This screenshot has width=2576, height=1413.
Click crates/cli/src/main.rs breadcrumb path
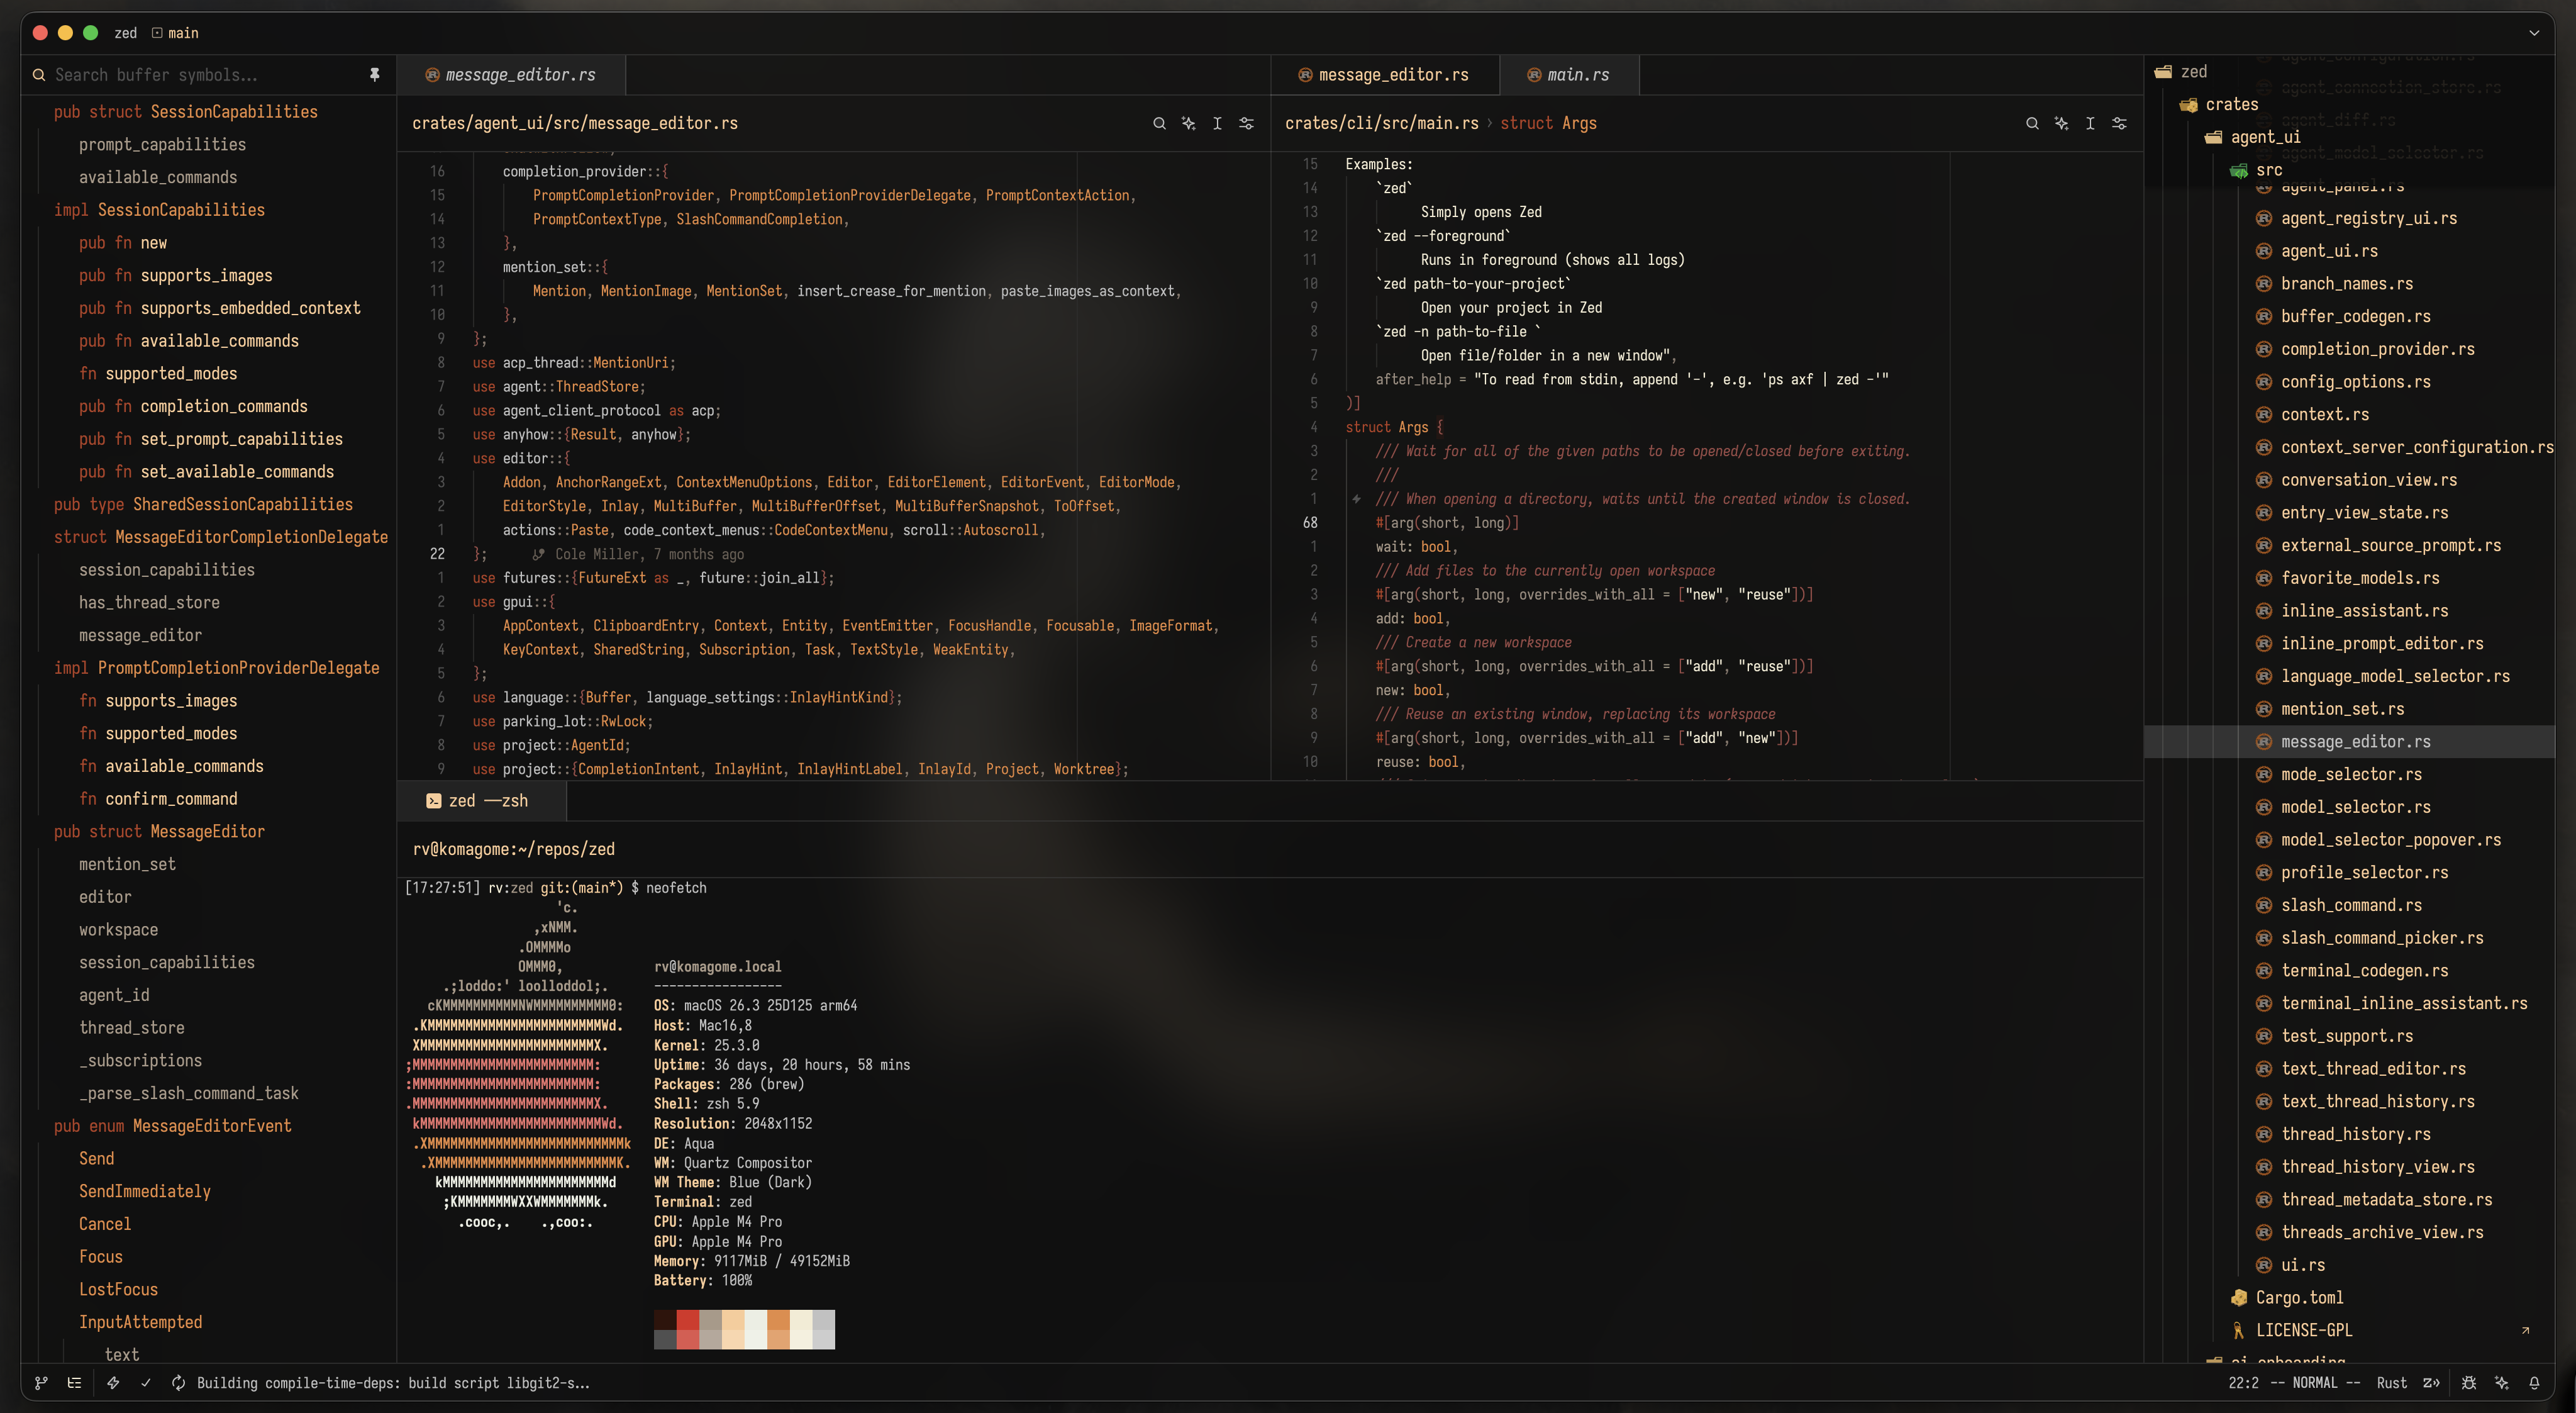point(1381,123)
